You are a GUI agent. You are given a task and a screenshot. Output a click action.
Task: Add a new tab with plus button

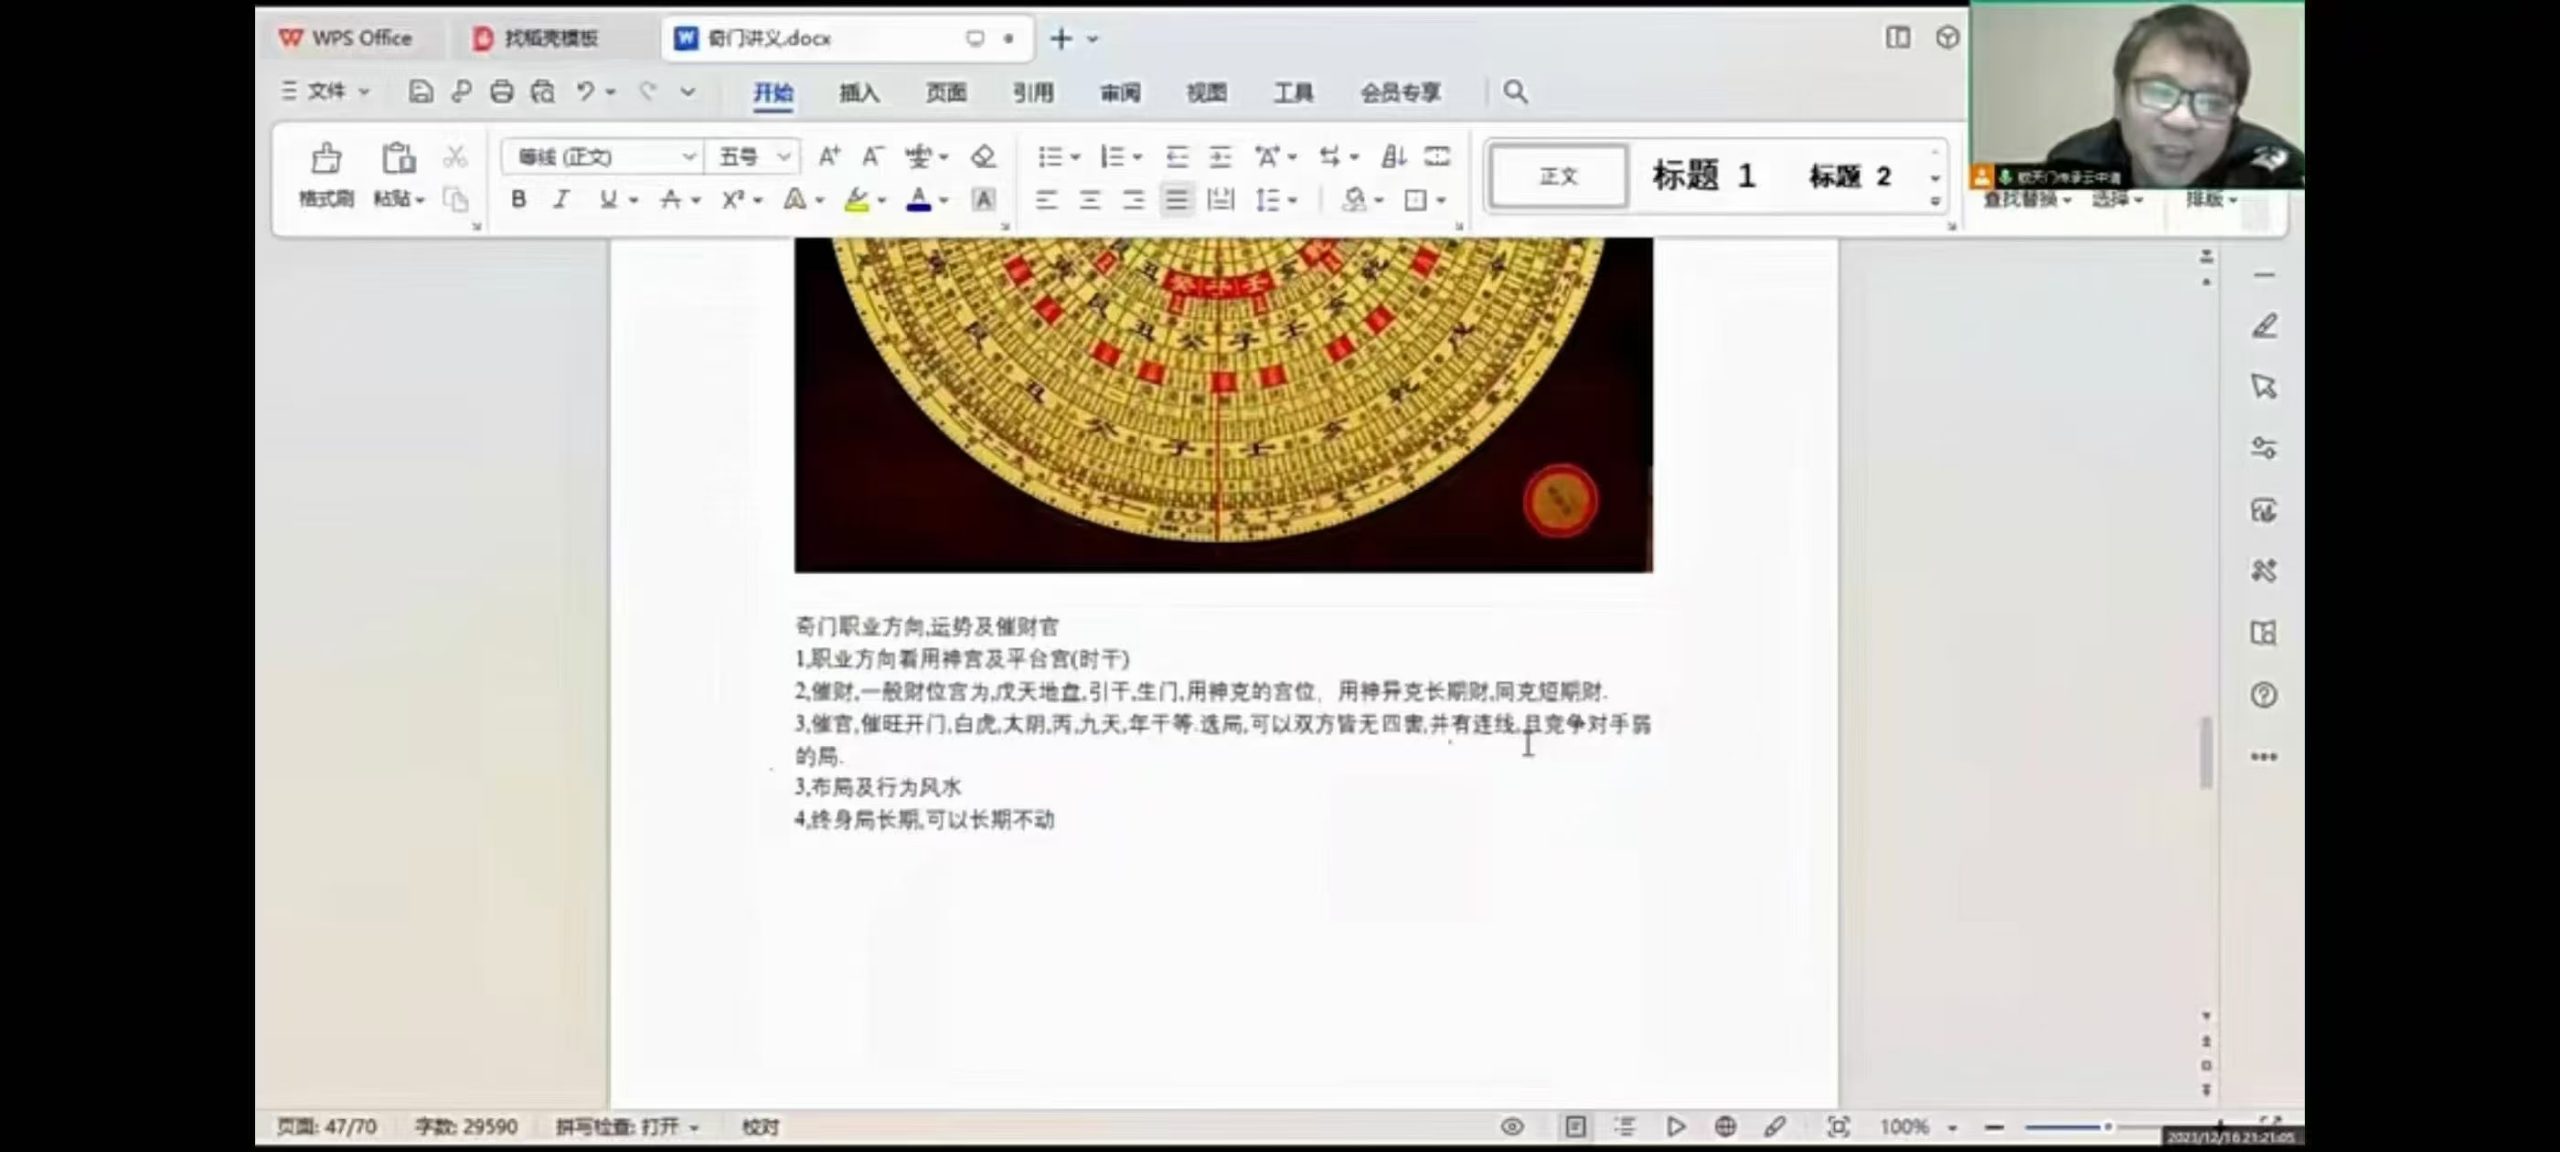[1061, 38]
